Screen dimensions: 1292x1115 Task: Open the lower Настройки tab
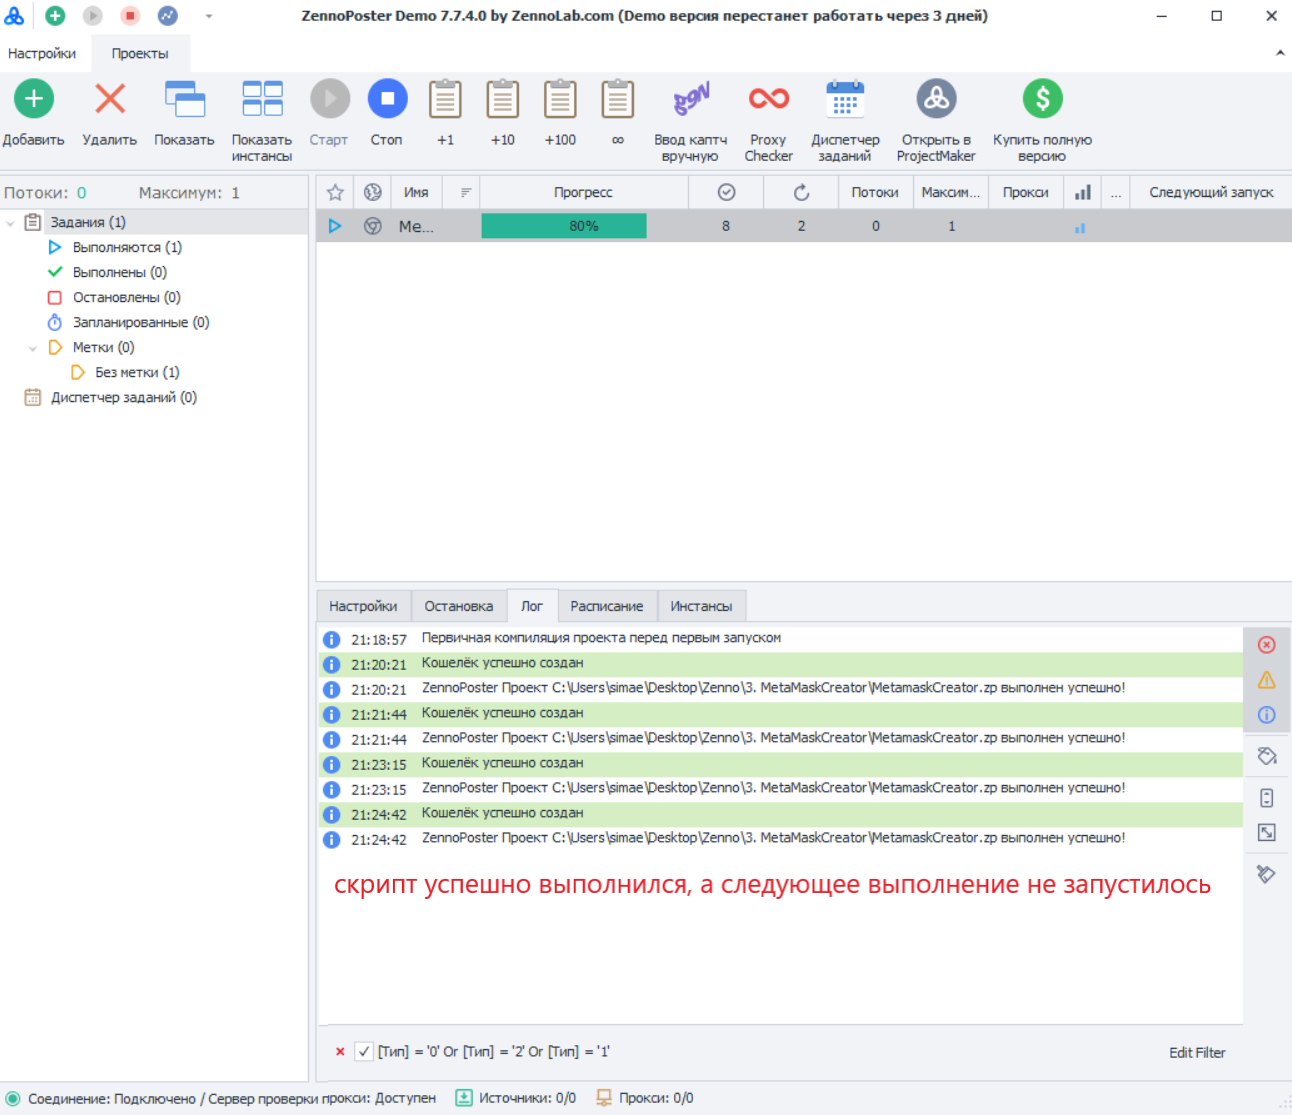[363, 606]
